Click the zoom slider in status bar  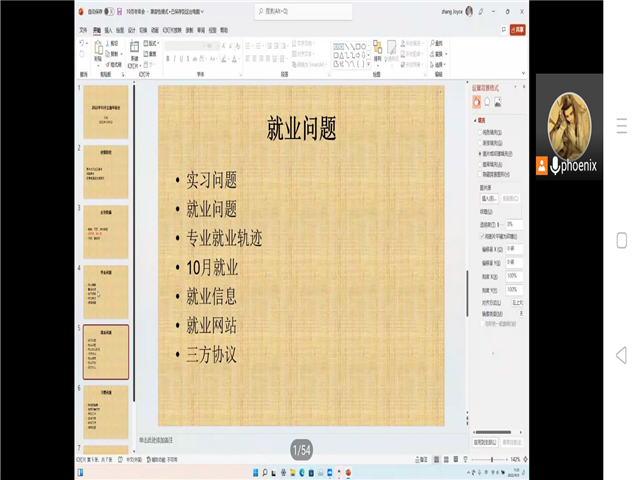click(x=490, y=459)
